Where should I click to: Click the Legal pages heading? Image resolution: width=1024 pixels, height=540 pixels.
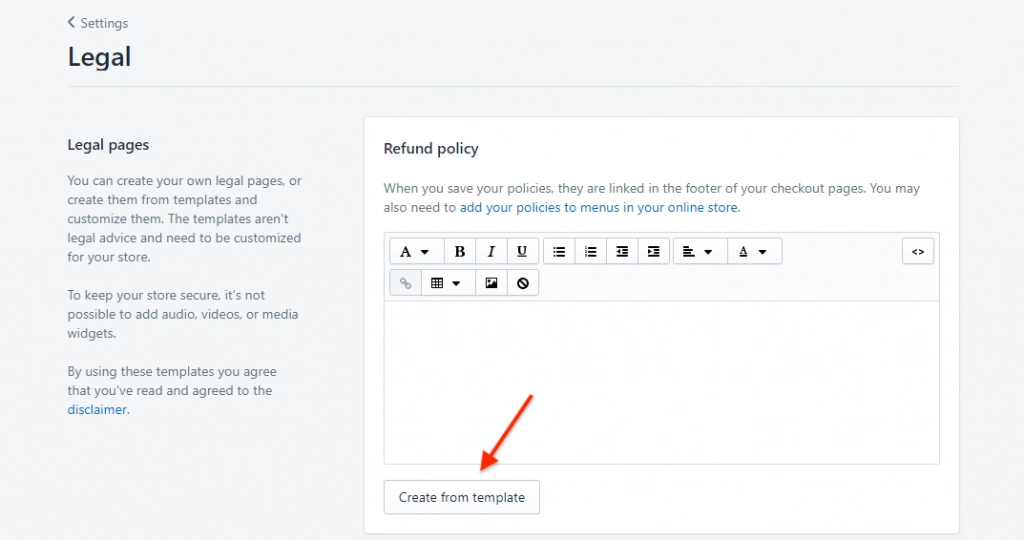pyautogui.click(x=108, y=145)
